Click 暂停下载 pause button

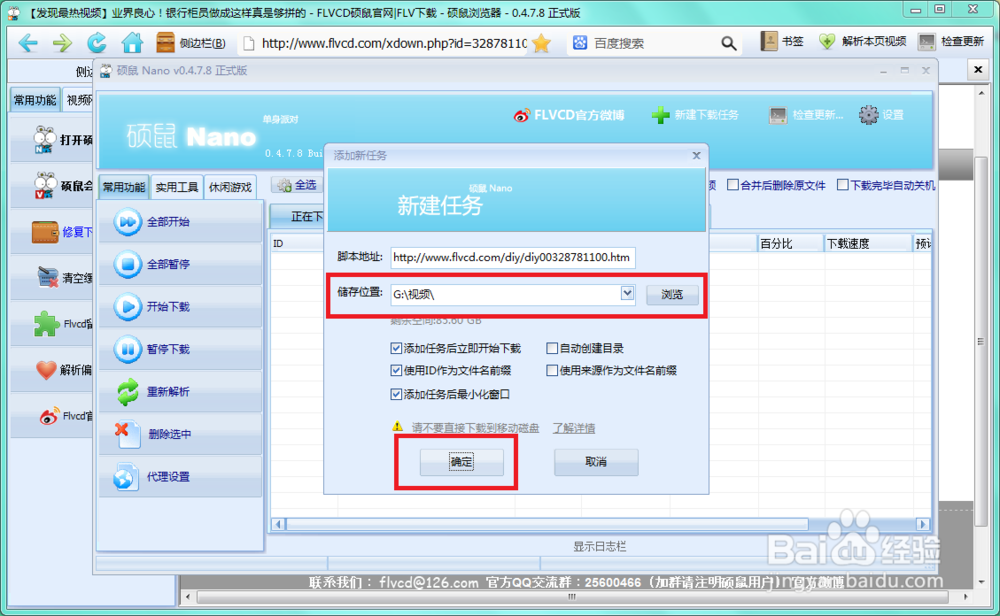(180, 349)
